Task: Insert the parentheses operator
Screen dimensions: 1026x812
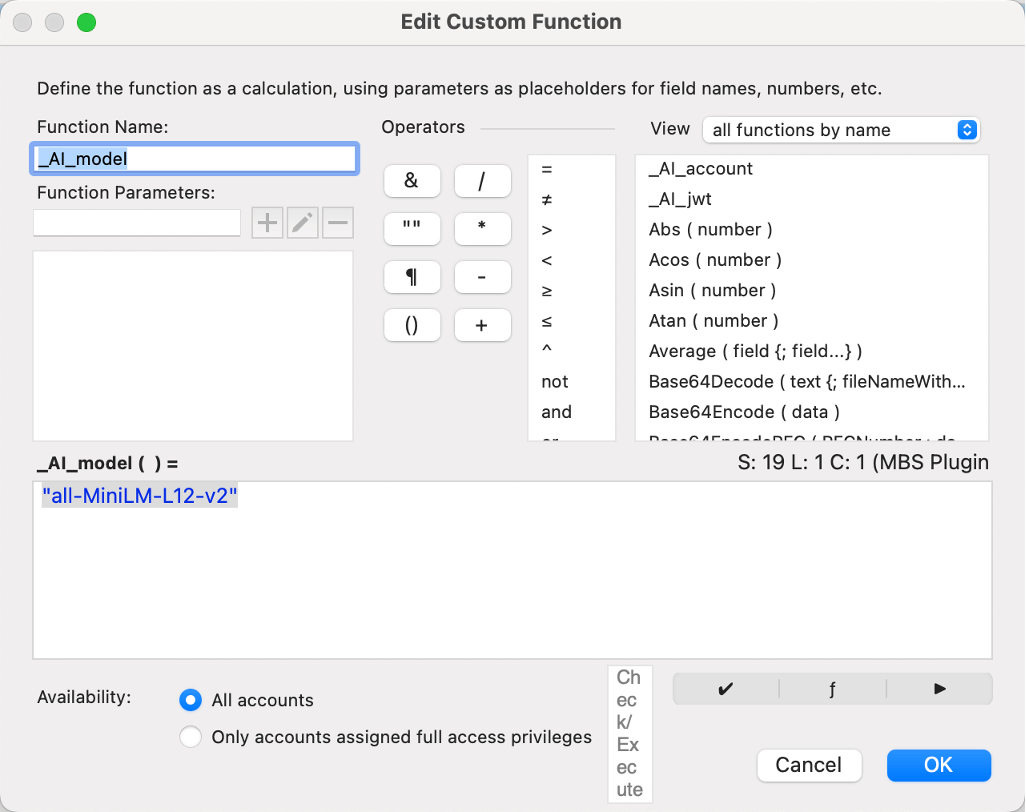Action: 412,325
